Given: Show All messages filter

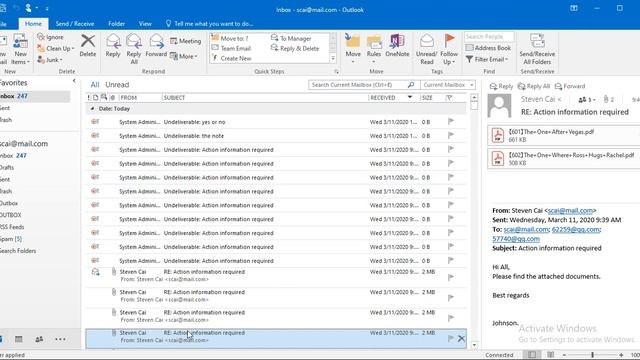Looking at the screenshot, I should [95, 84].
